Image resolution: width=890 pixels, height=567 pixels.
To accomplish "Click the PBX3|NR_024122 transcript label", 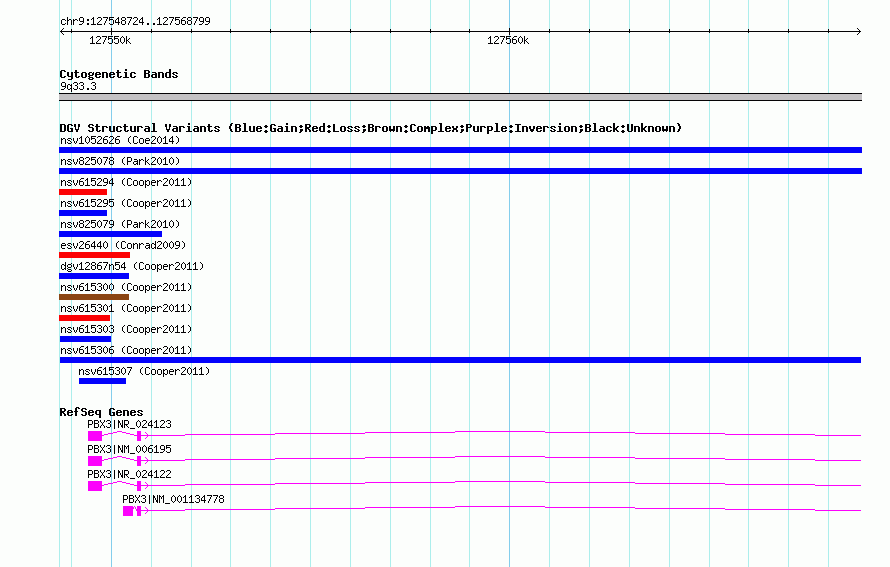I will (x=129, y=474).
